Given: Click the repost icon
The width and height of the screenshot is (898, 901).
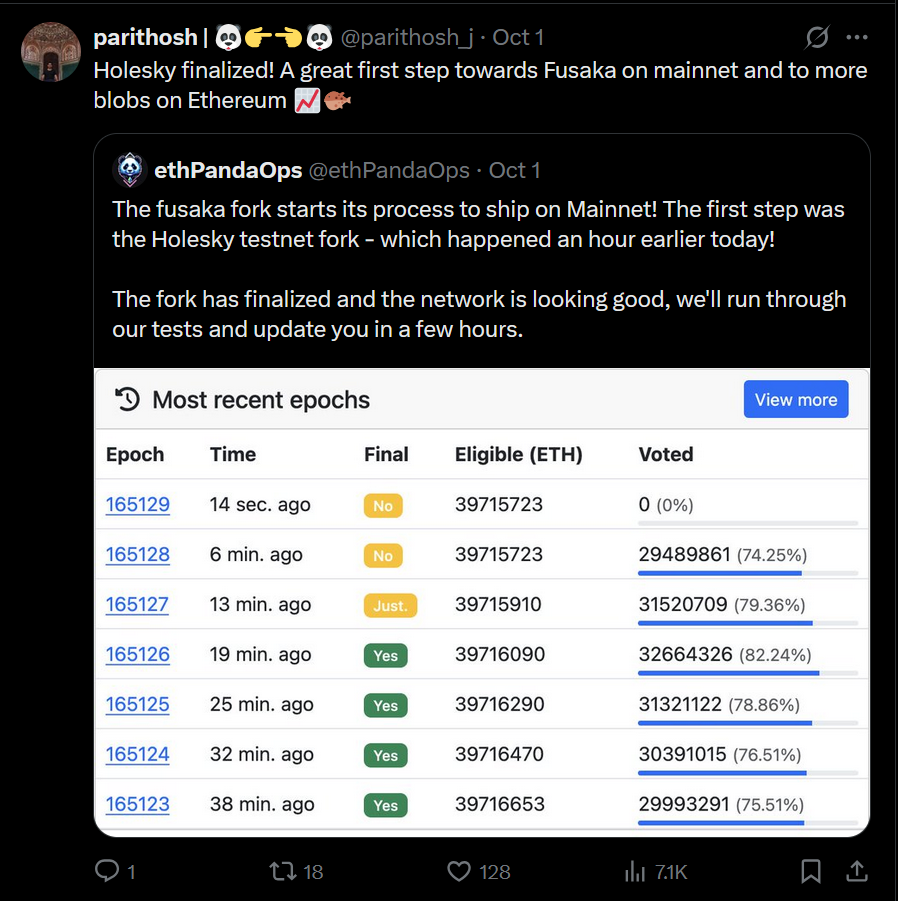Looking at the screenshot, I should 283,872.
